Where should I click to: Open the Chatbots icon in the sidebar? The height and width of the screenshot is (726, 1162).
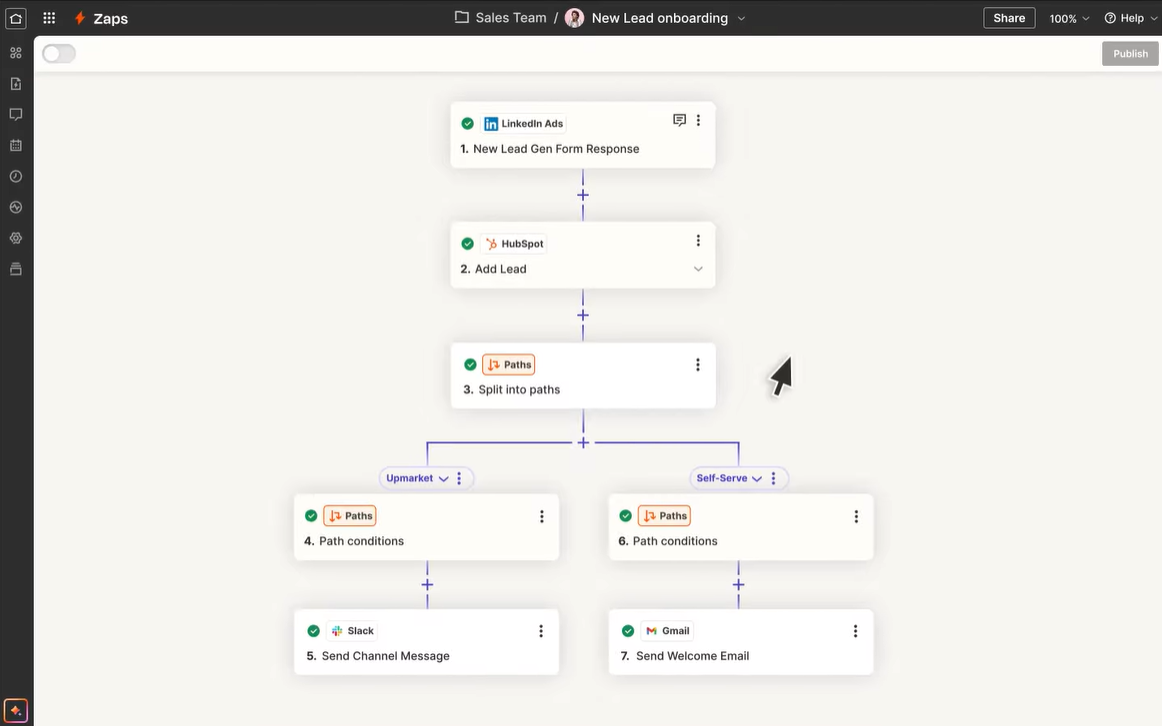point(15,113)
